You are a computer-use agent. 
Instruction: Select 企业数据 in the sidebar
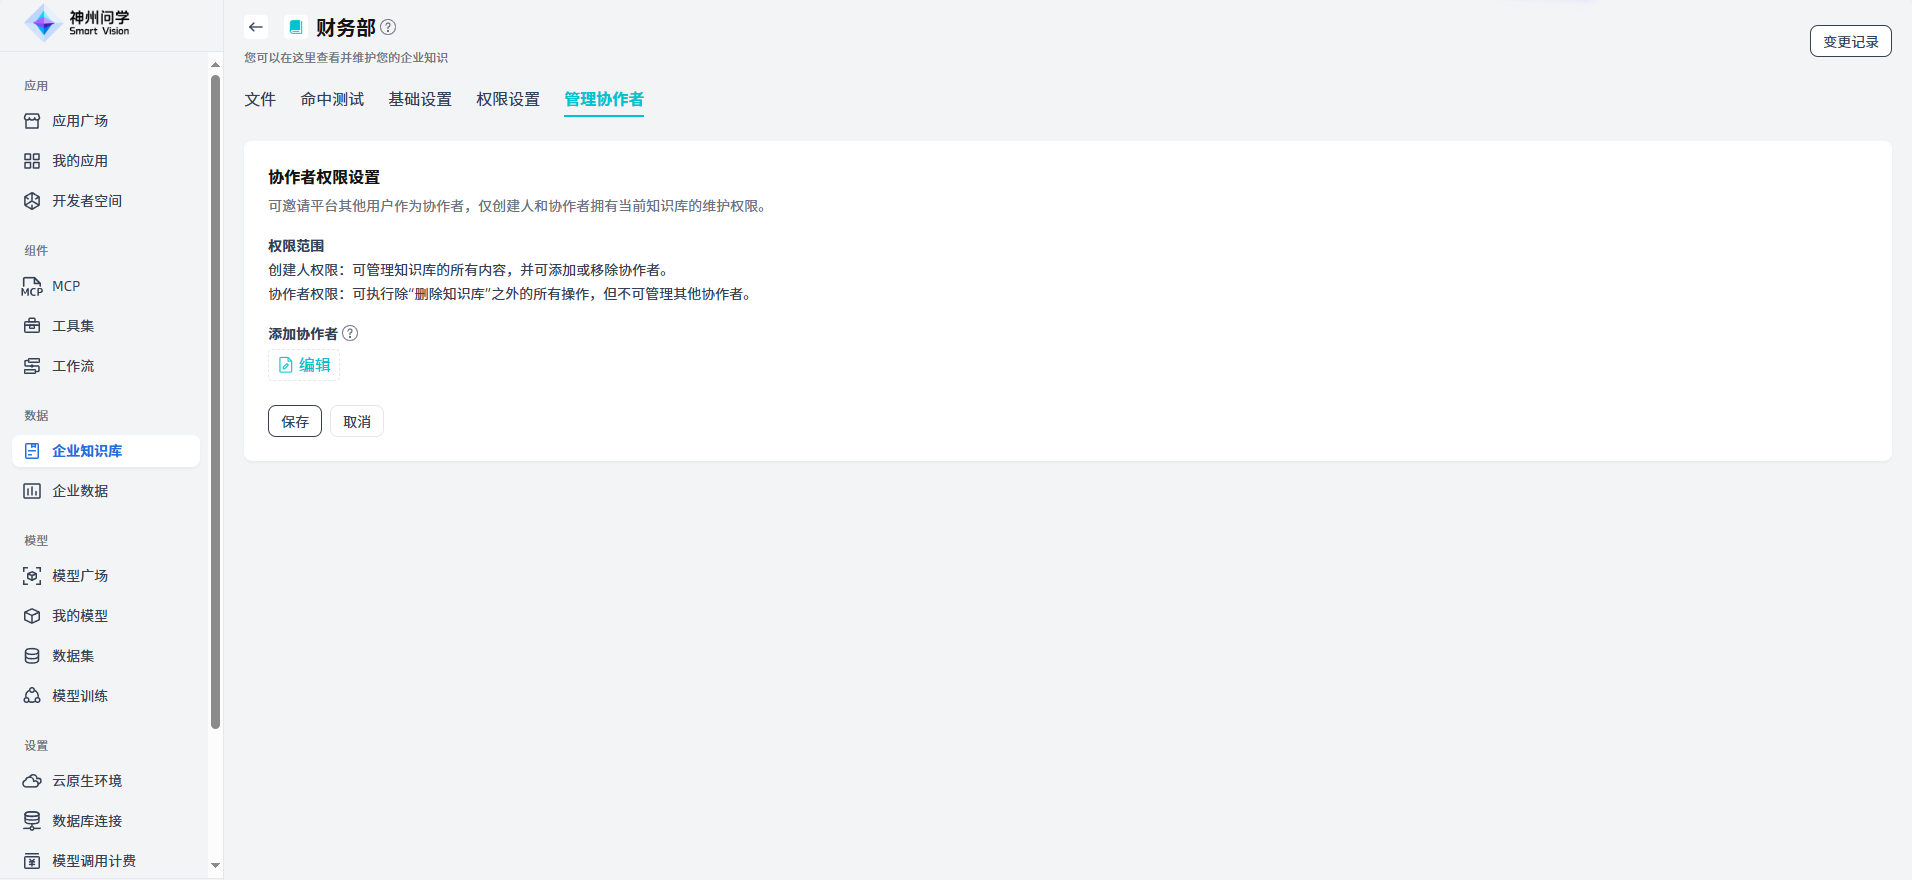(x=80, y=491)
